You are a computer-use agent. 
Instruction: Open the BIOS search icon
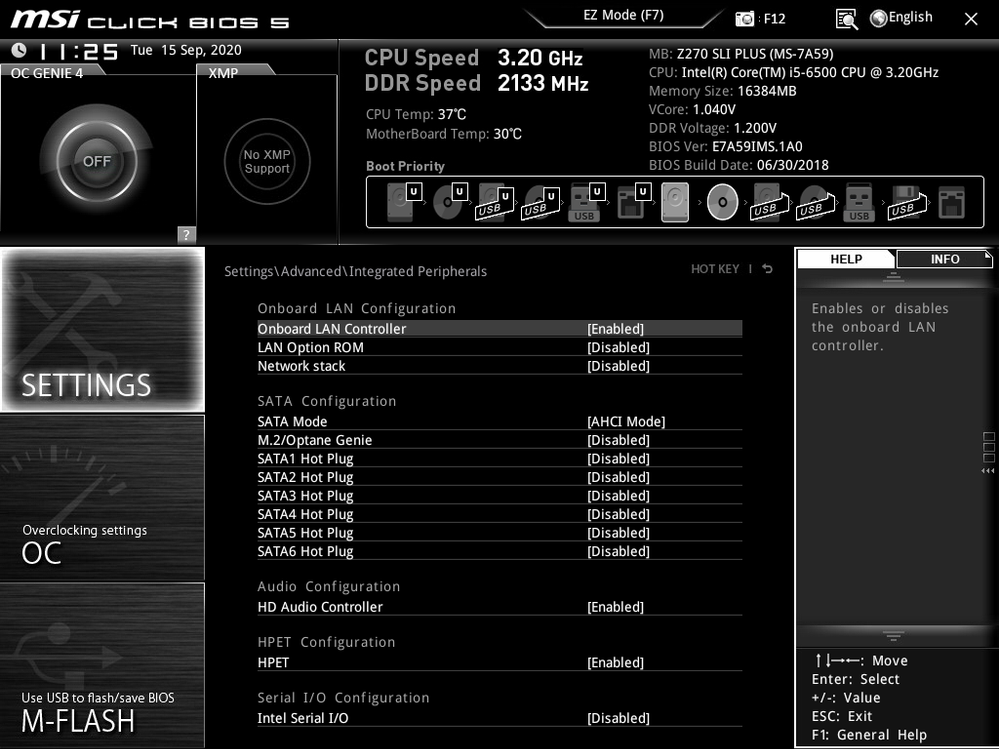click(846, 18)
